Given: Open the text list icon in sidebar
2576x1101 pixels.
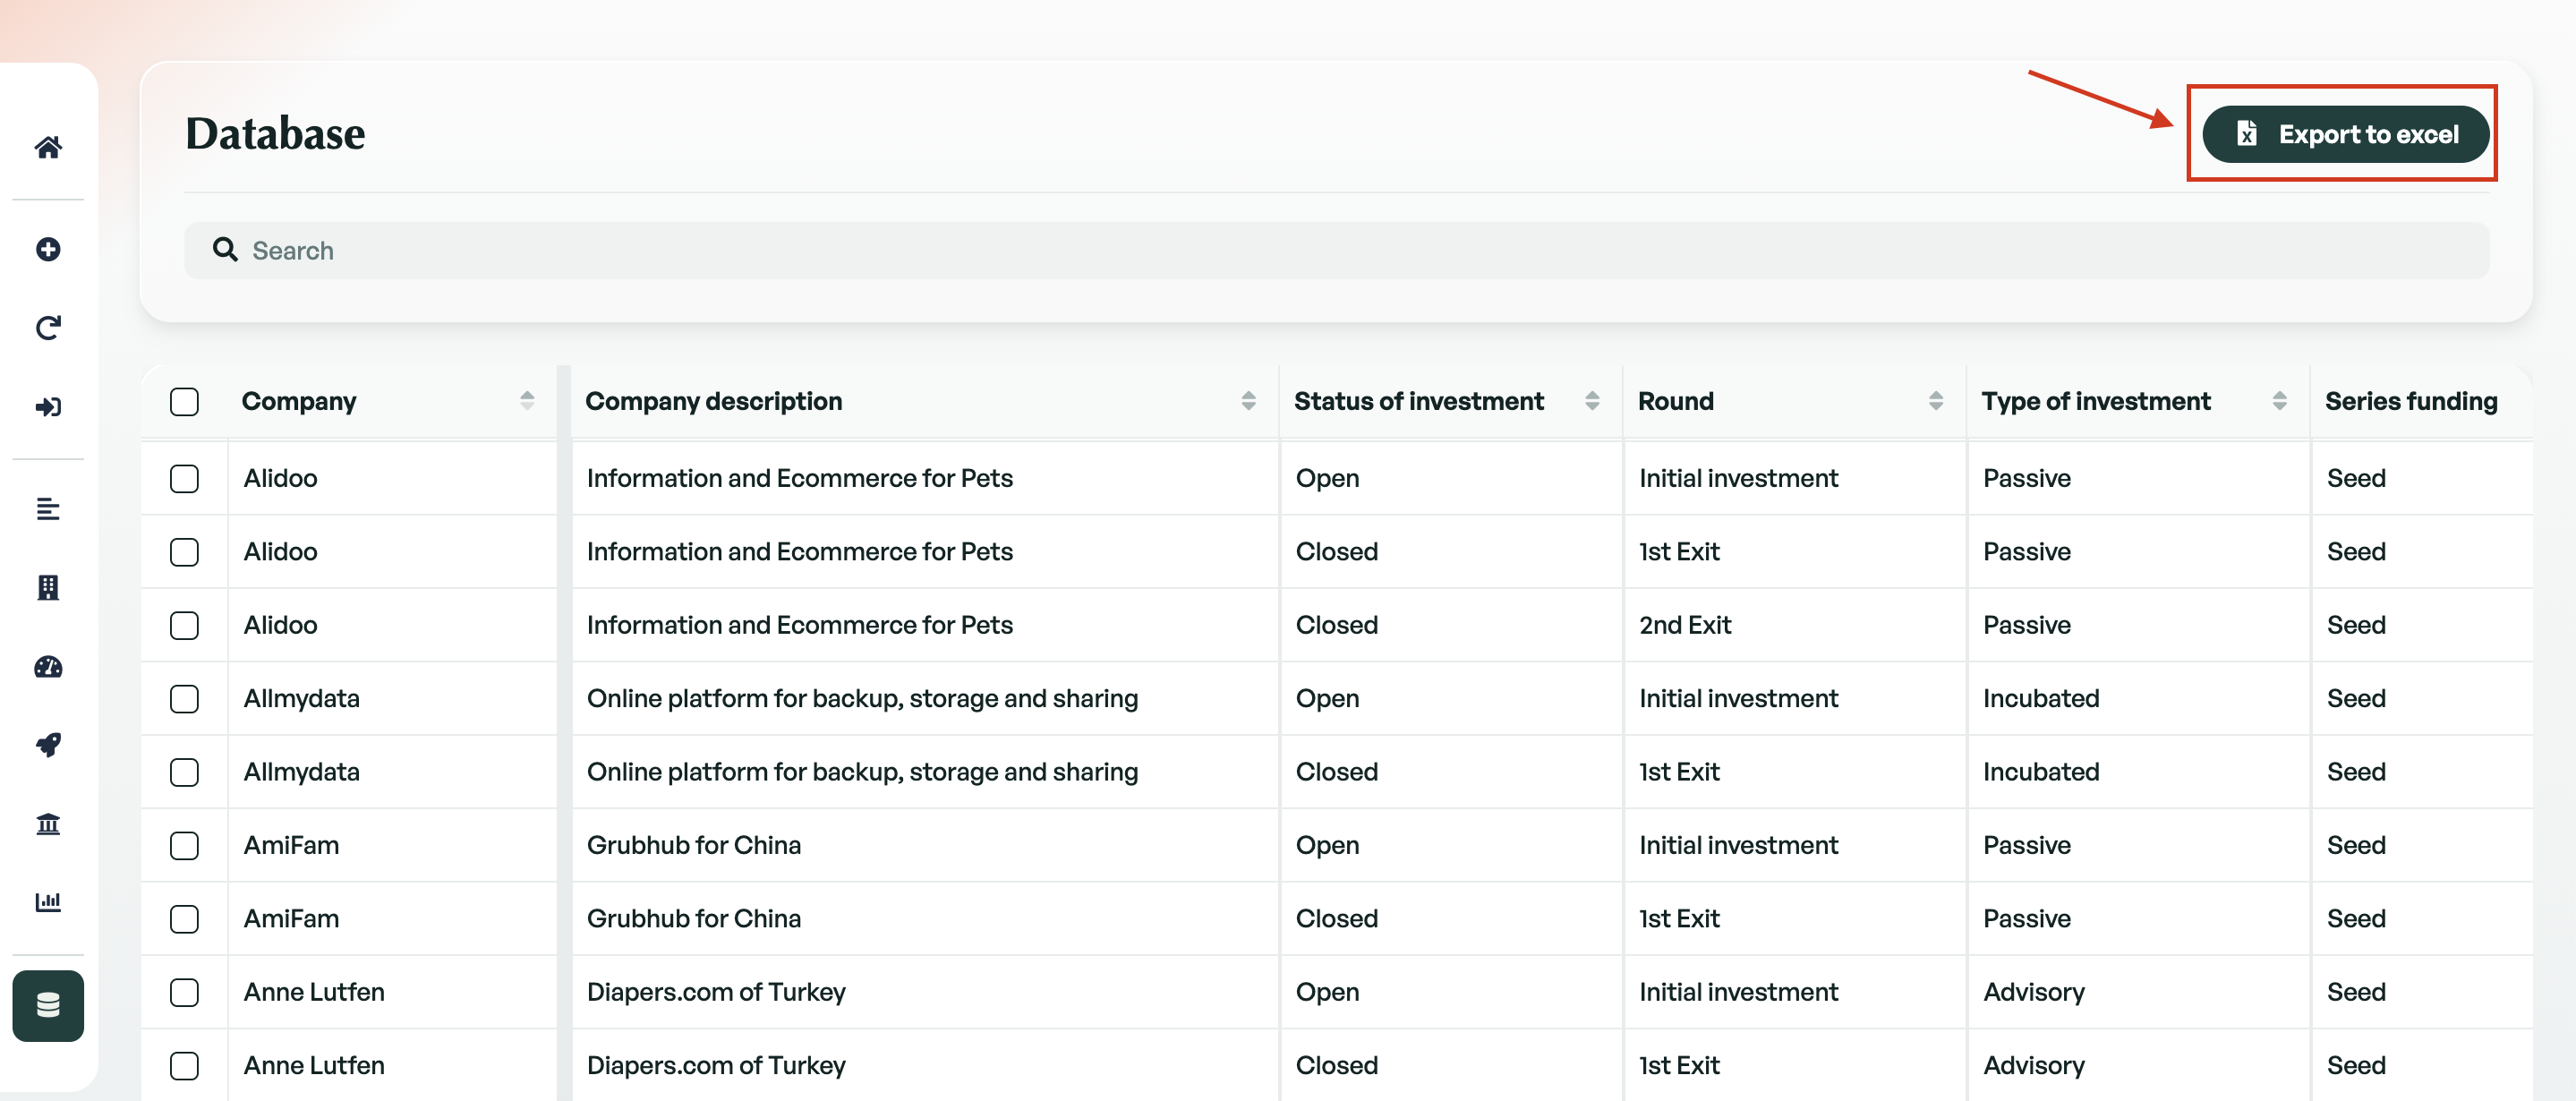Looking at the screenshot, I should [48, 509].
